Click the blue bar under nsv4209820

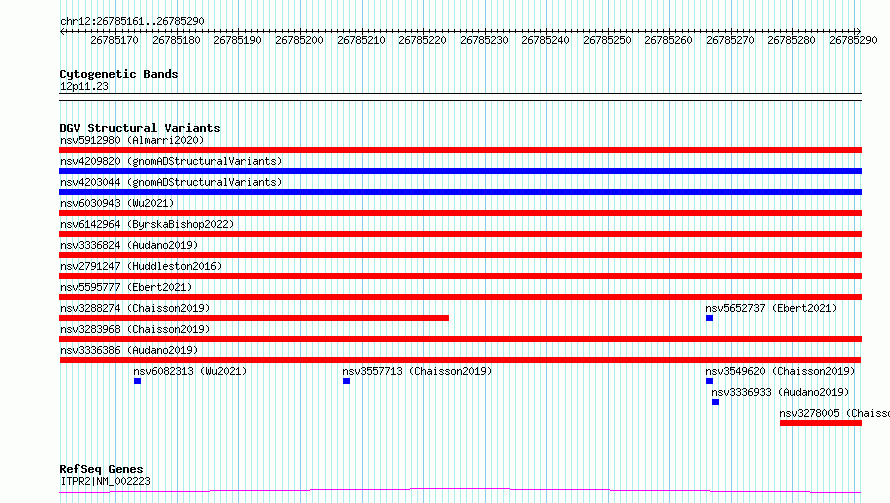tap(460, 171)
